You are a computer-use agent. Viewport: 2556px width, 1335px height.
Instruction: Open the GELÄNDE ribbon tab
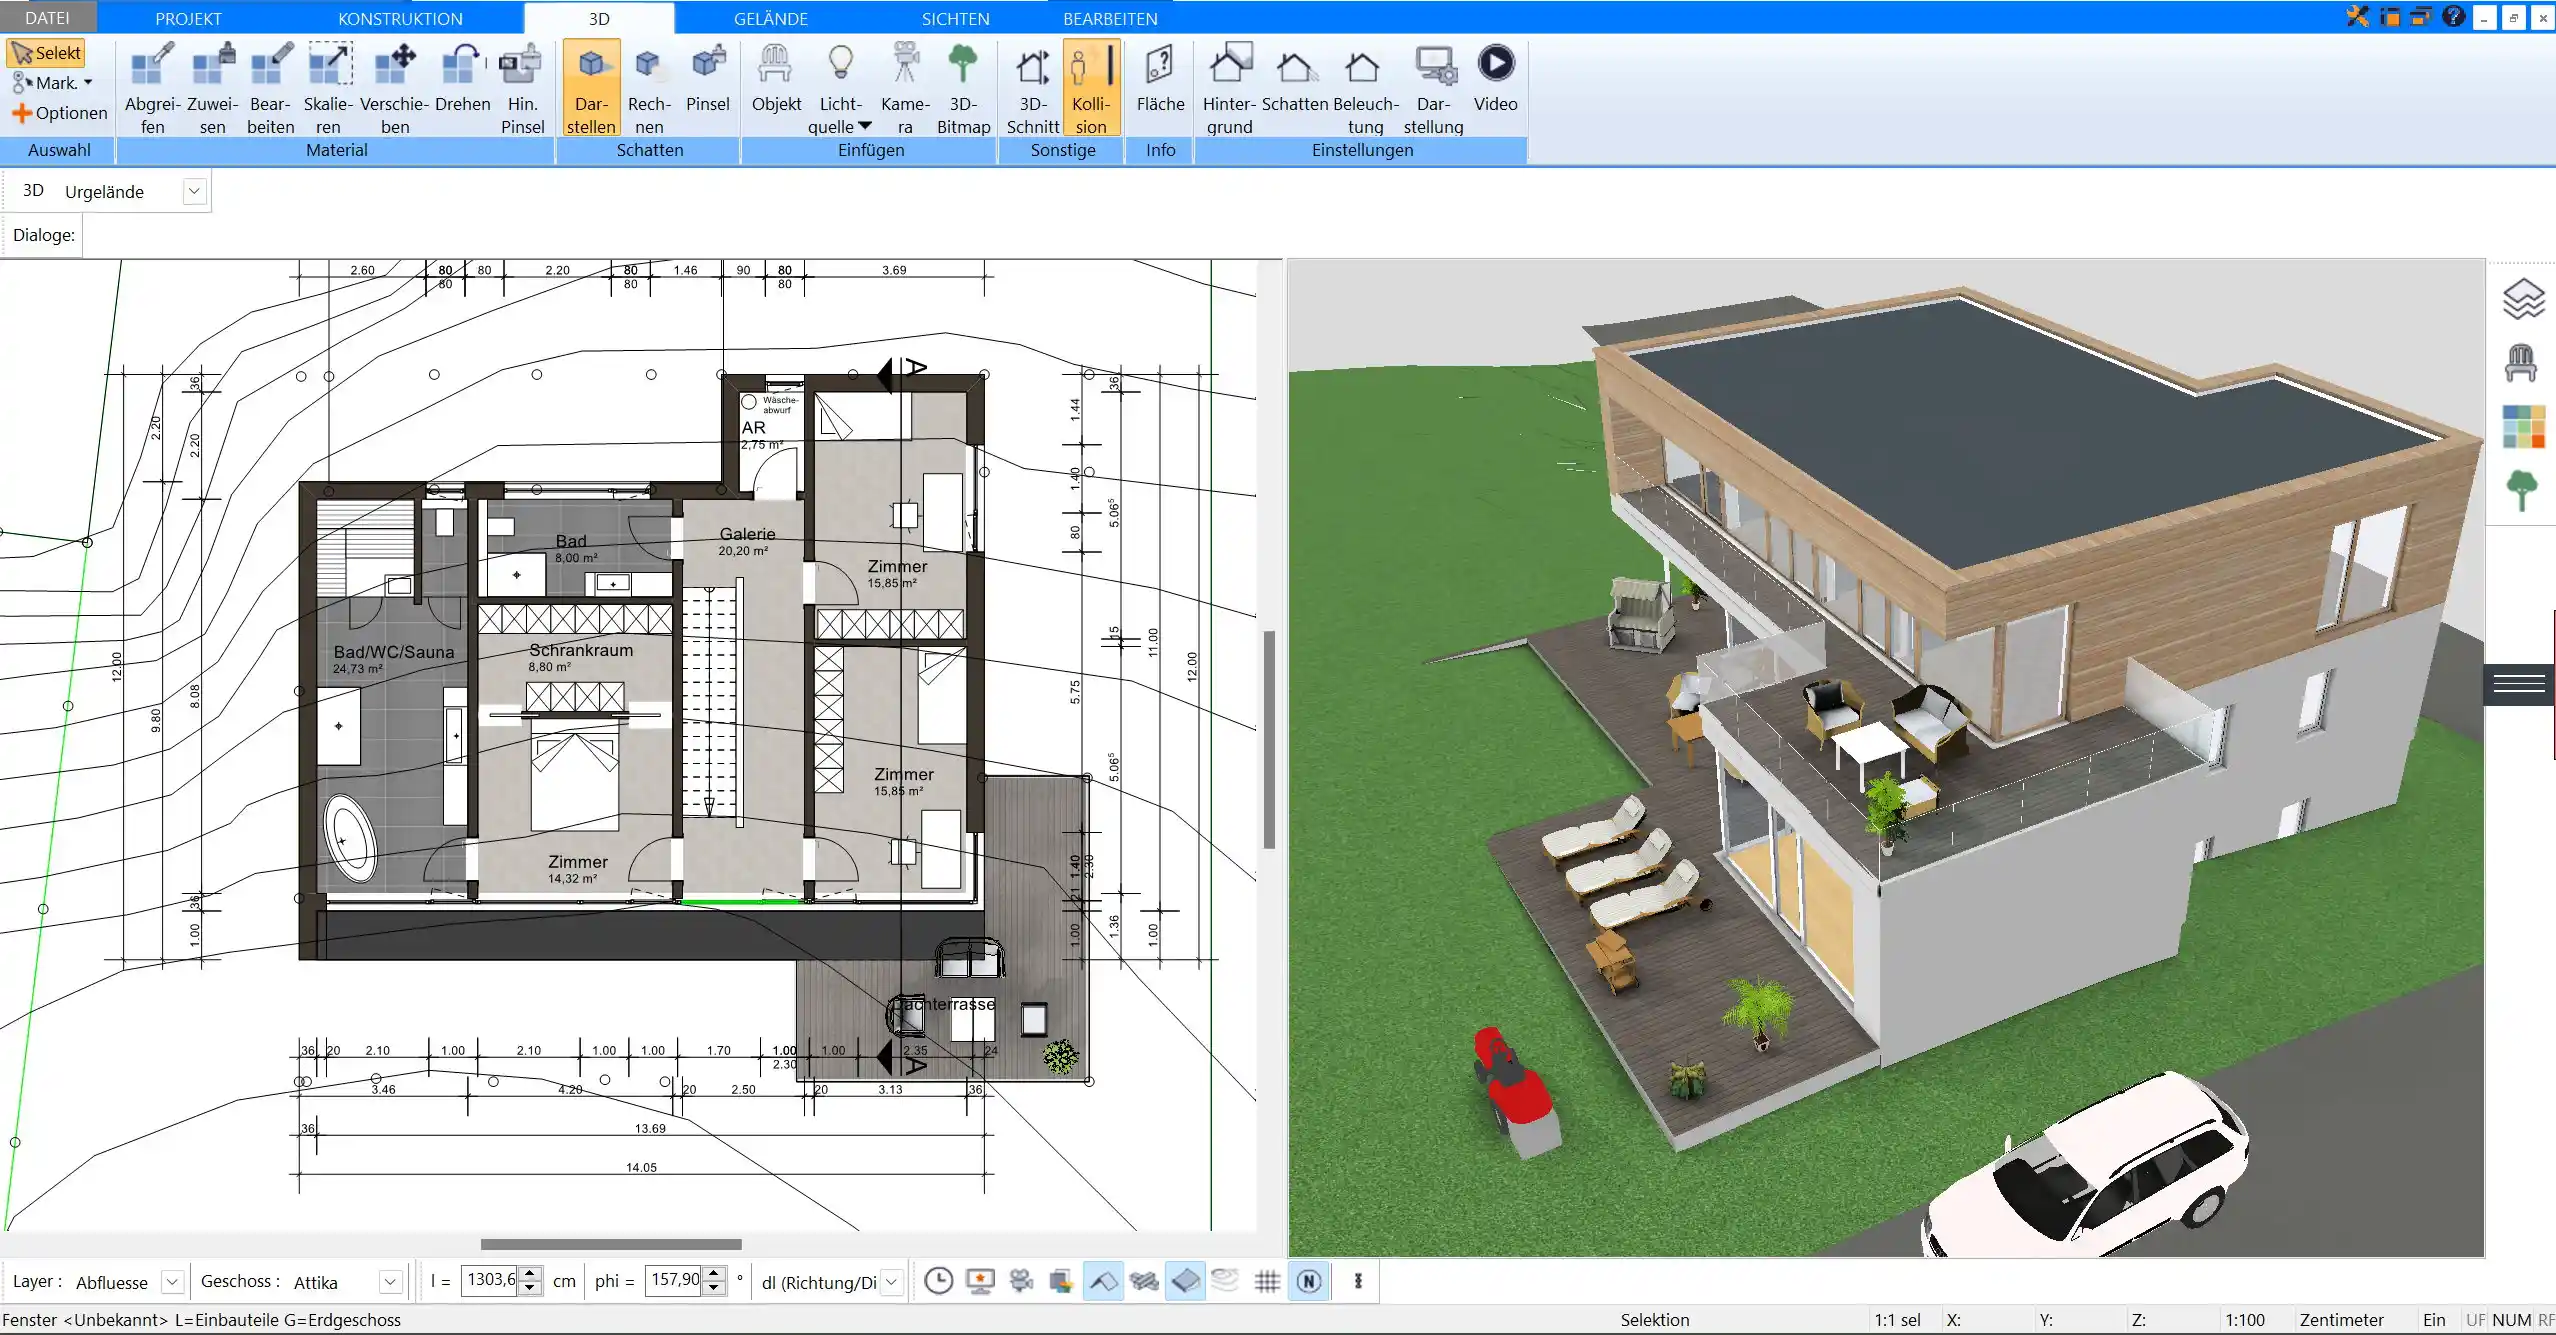click(x=770, y=18)
